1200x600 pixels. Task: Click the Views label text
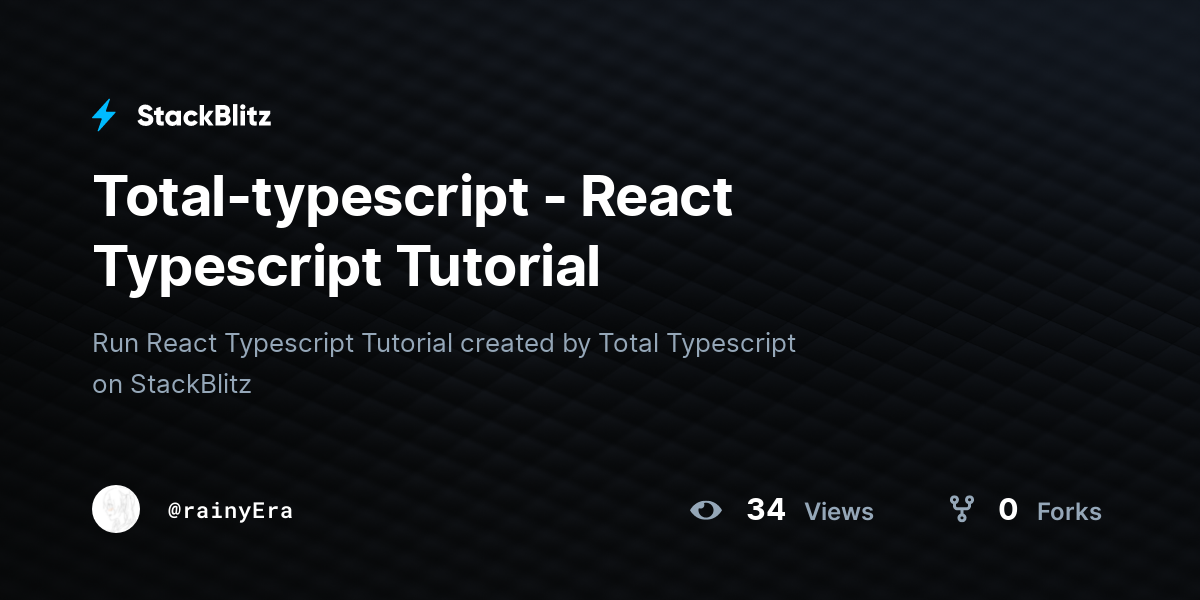tap(839, 512)
